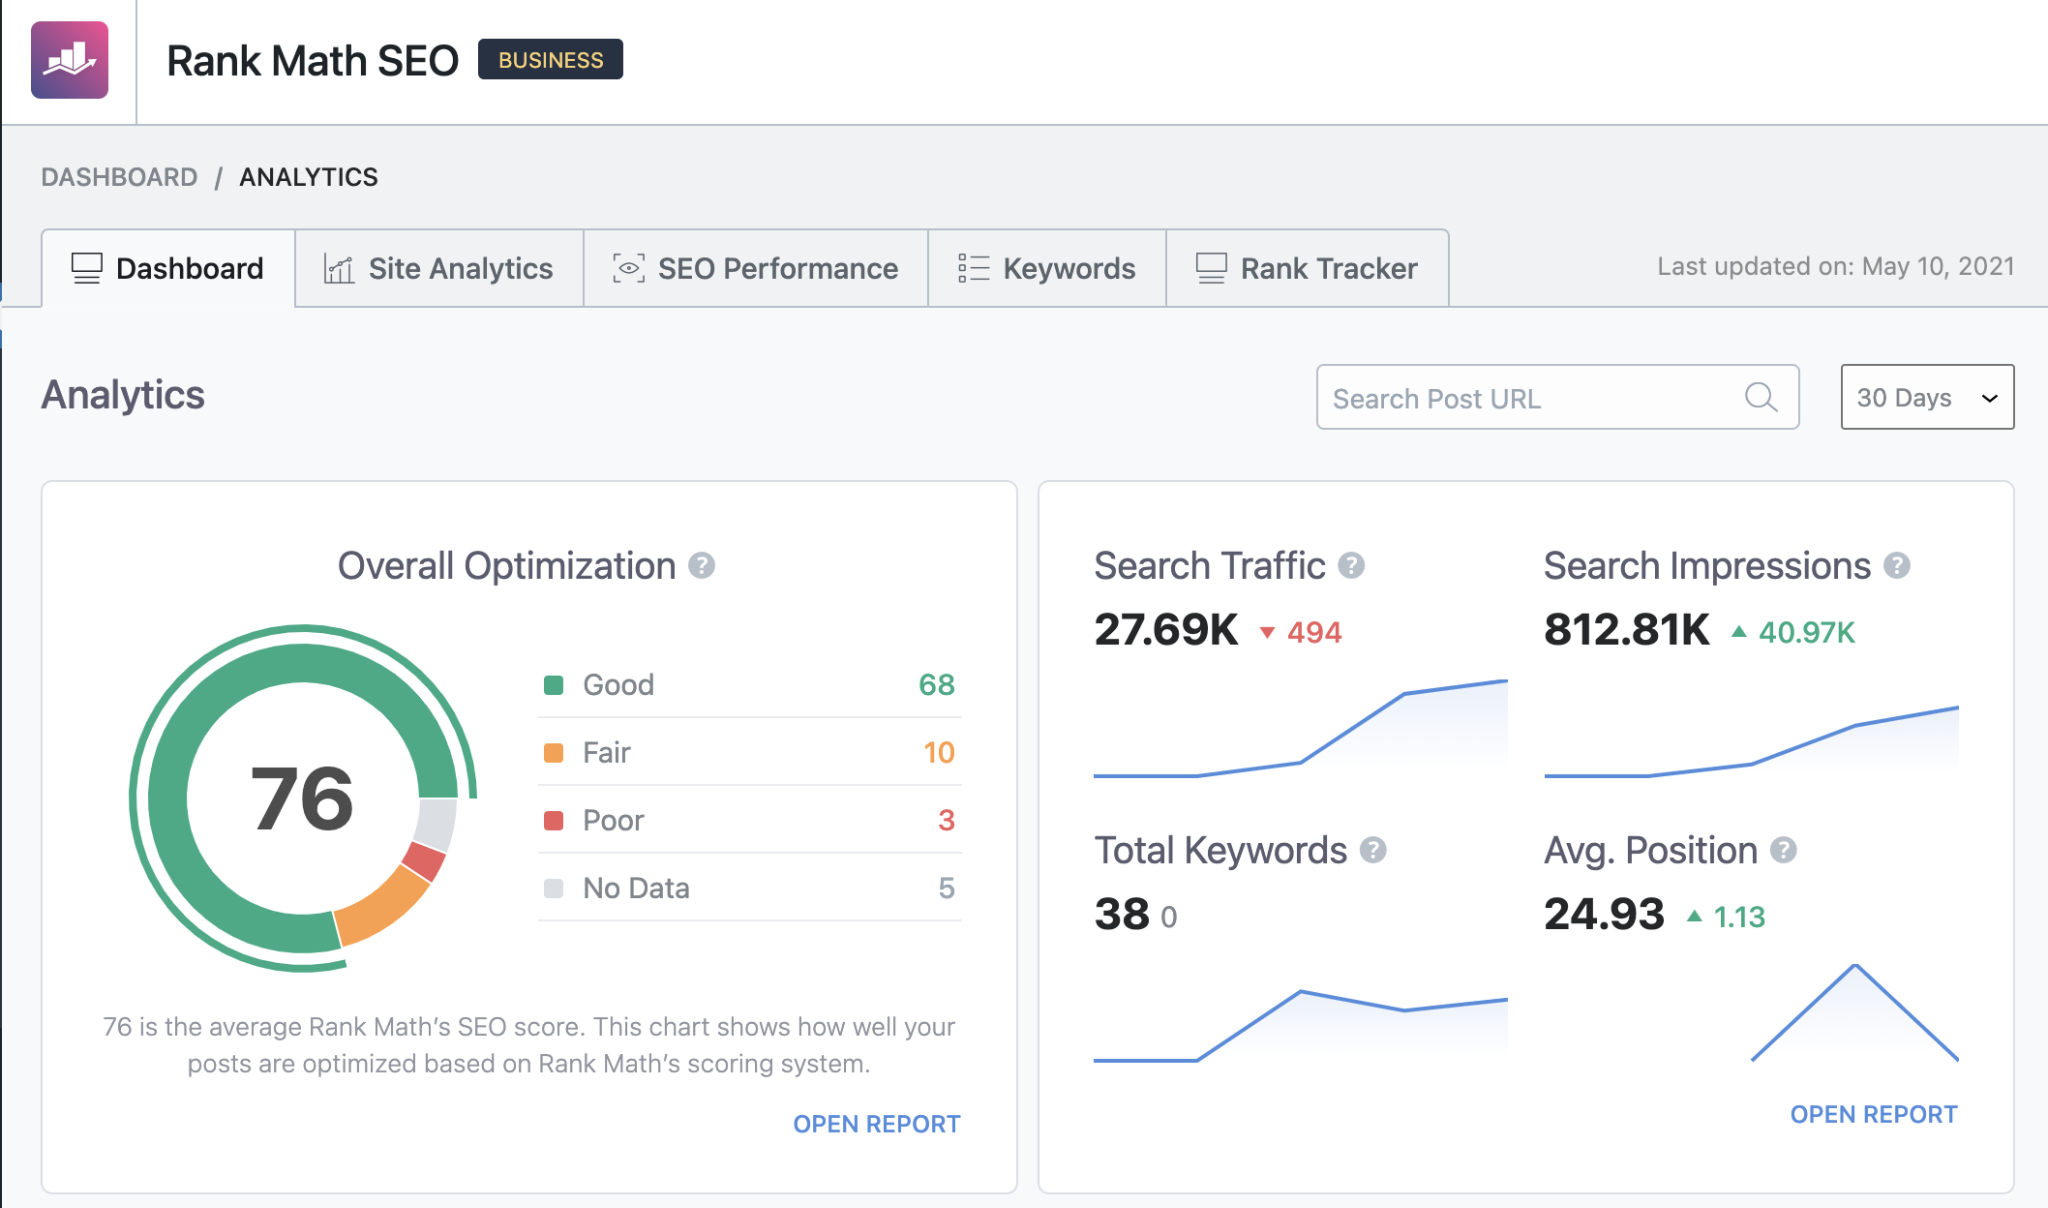
Task: Click the Site Analytics chart icon
Action: [x=339, y=268]
